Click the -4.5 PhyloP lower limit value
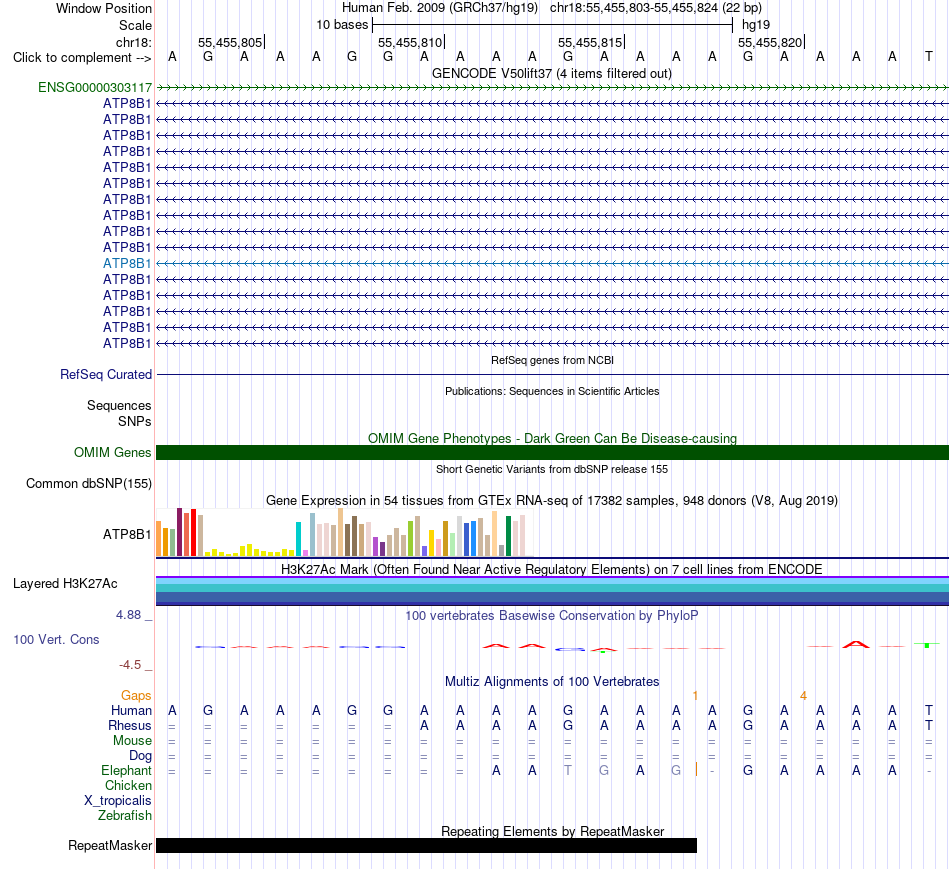This screenshot has height=869, width=950. [130, 665]
